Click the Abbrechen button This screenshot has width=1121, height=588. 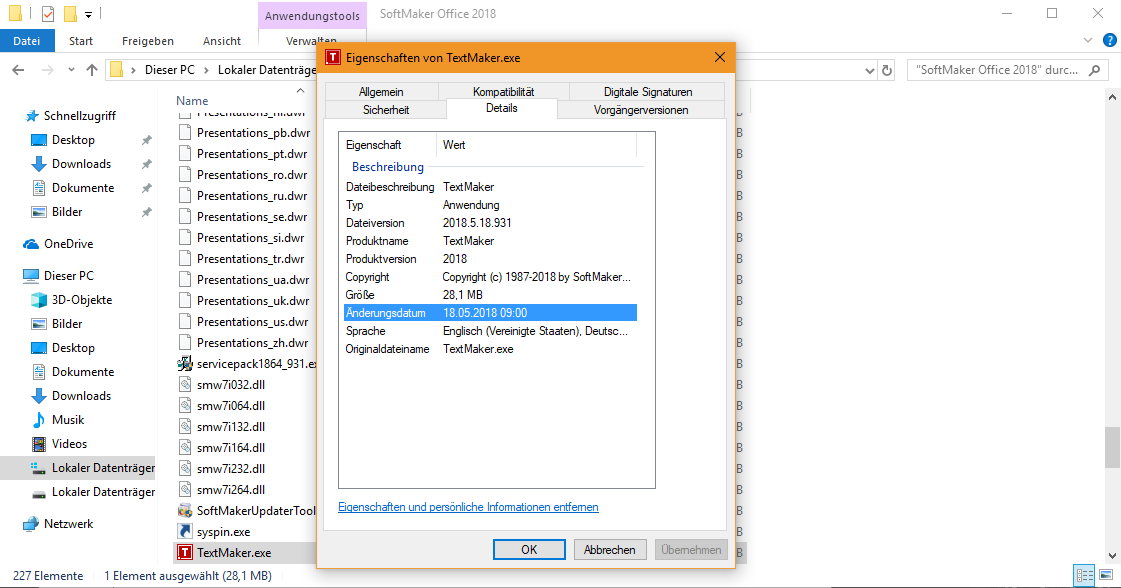610,549
